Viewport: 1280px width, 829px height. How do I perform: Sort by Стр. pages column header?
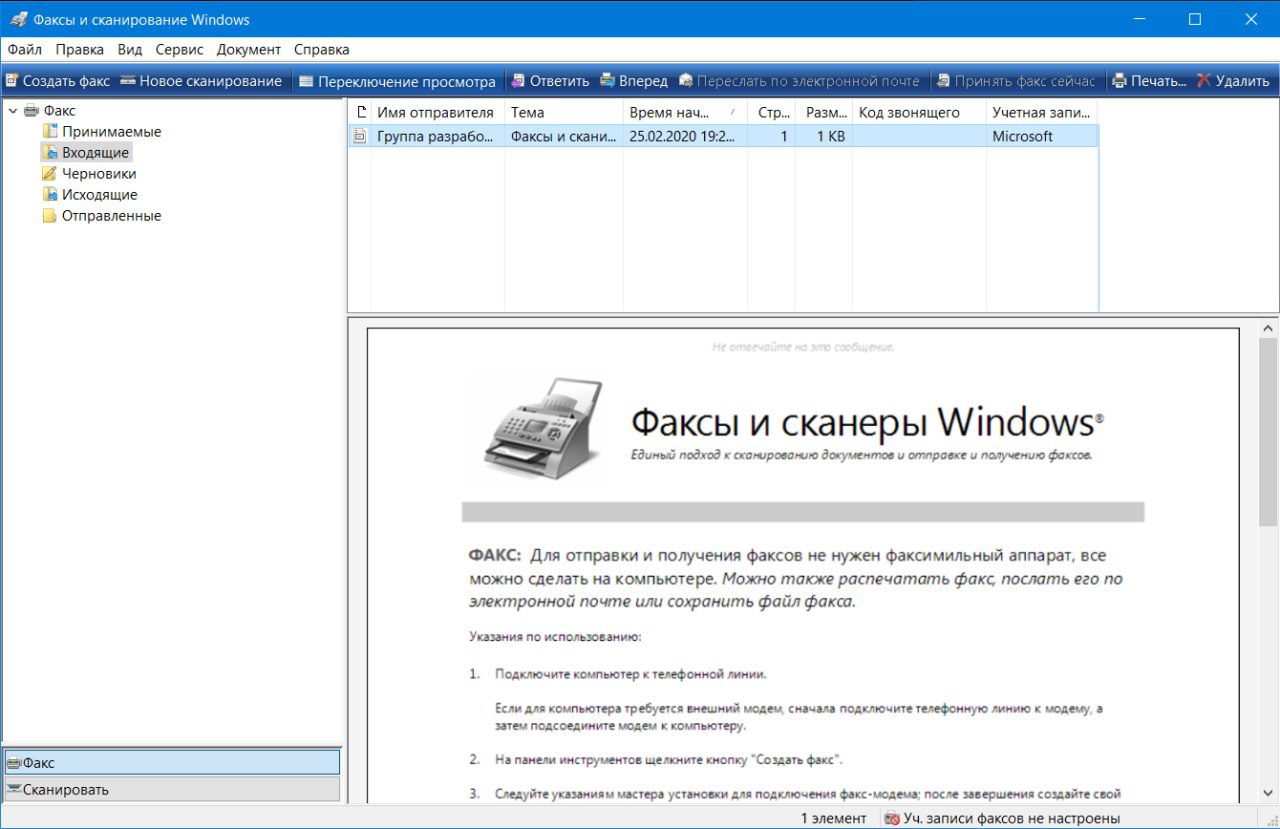[774, 112]
